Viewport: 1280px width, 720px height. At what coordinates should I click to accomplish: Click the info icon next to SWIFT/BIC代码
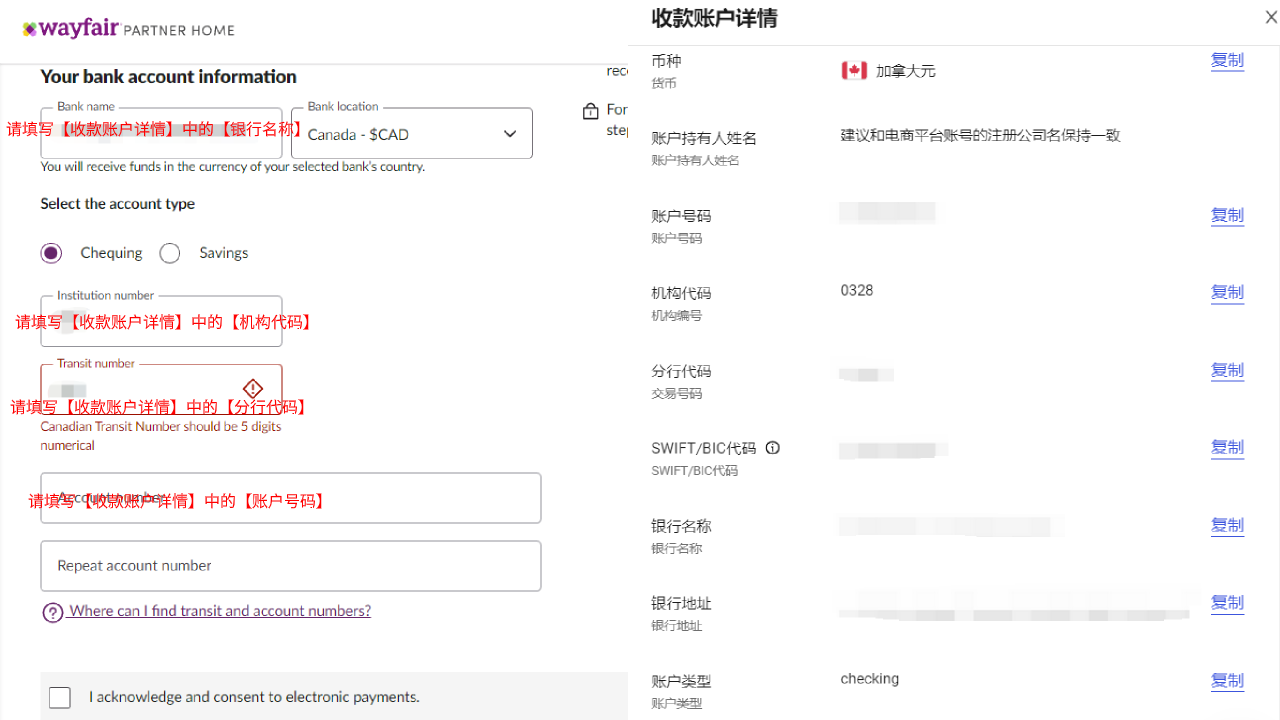click(772, 447)
